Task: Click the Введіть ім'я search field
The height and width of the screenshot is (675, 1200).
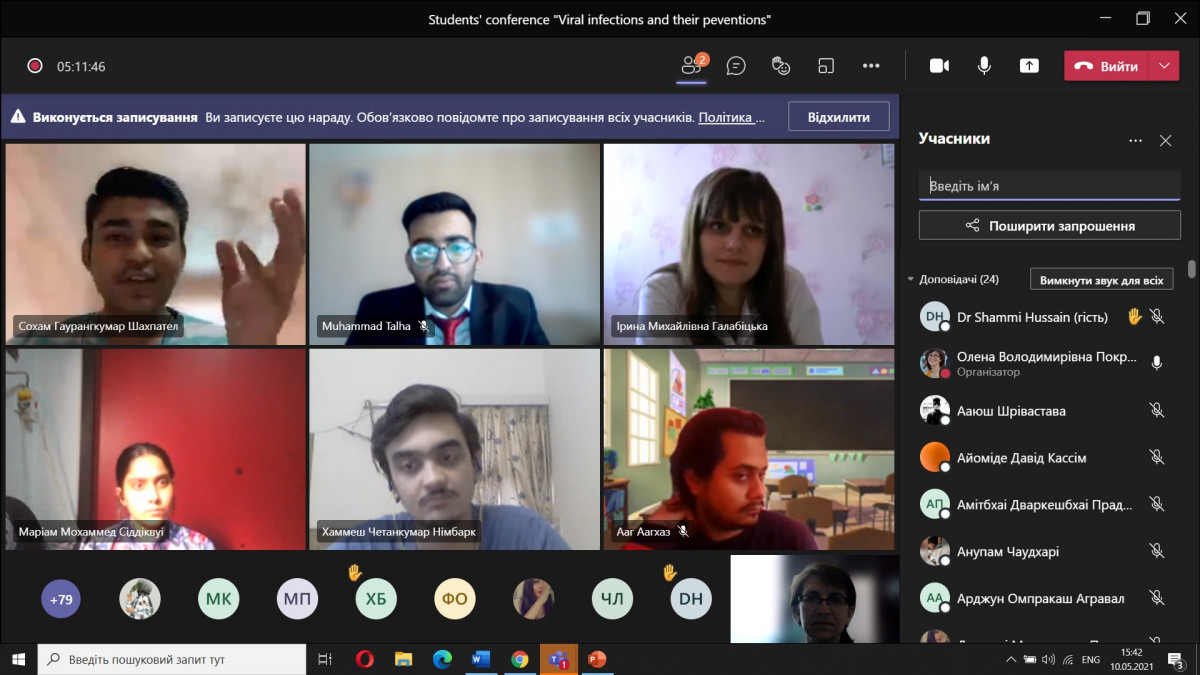Action: pyautogui.click(x=1049, y=186)
